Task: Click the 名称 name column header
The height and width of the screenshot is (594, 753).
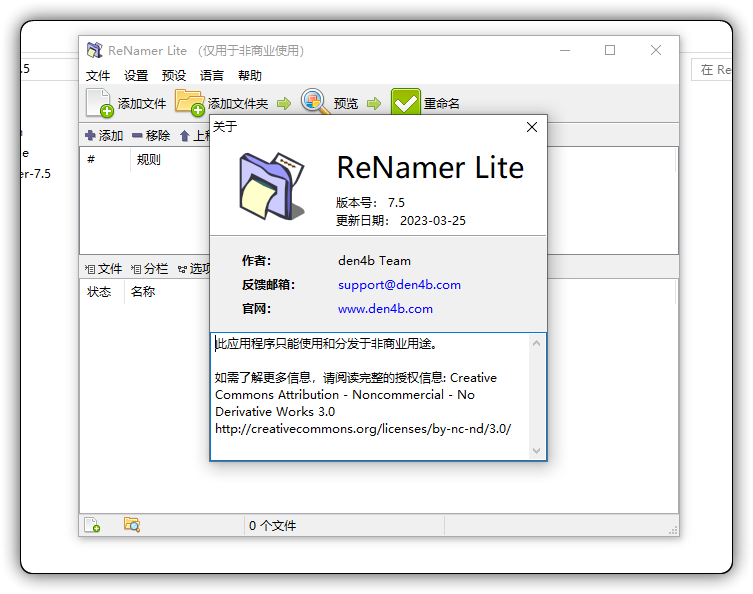Action: (143, 291)
